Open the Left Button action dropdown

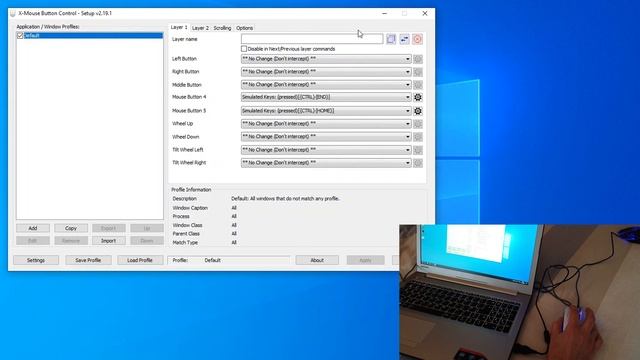pyautogui.click(x=326, y=59)
